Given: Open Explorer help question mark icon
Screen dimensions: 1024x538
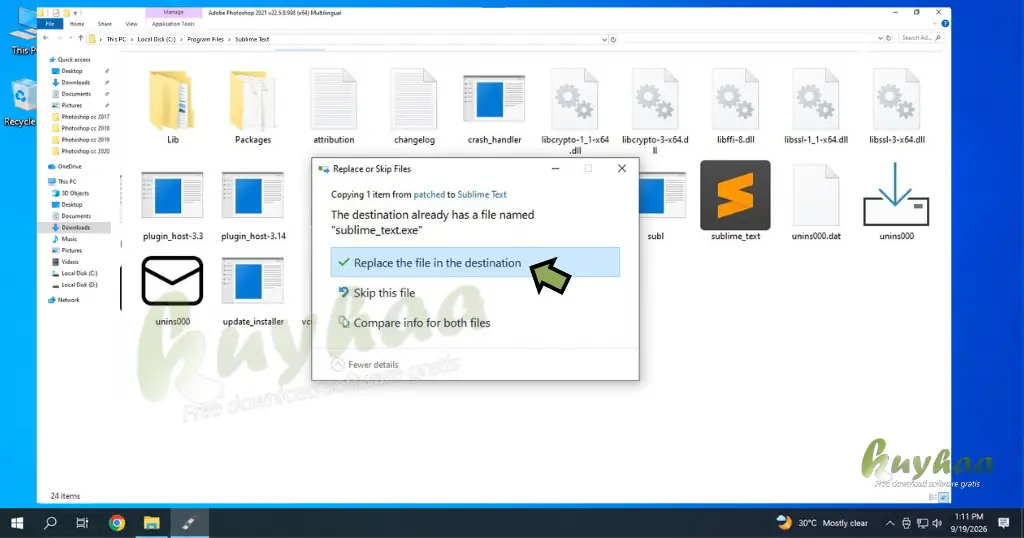Looking at the screenshot, I should tap(945, 24).
